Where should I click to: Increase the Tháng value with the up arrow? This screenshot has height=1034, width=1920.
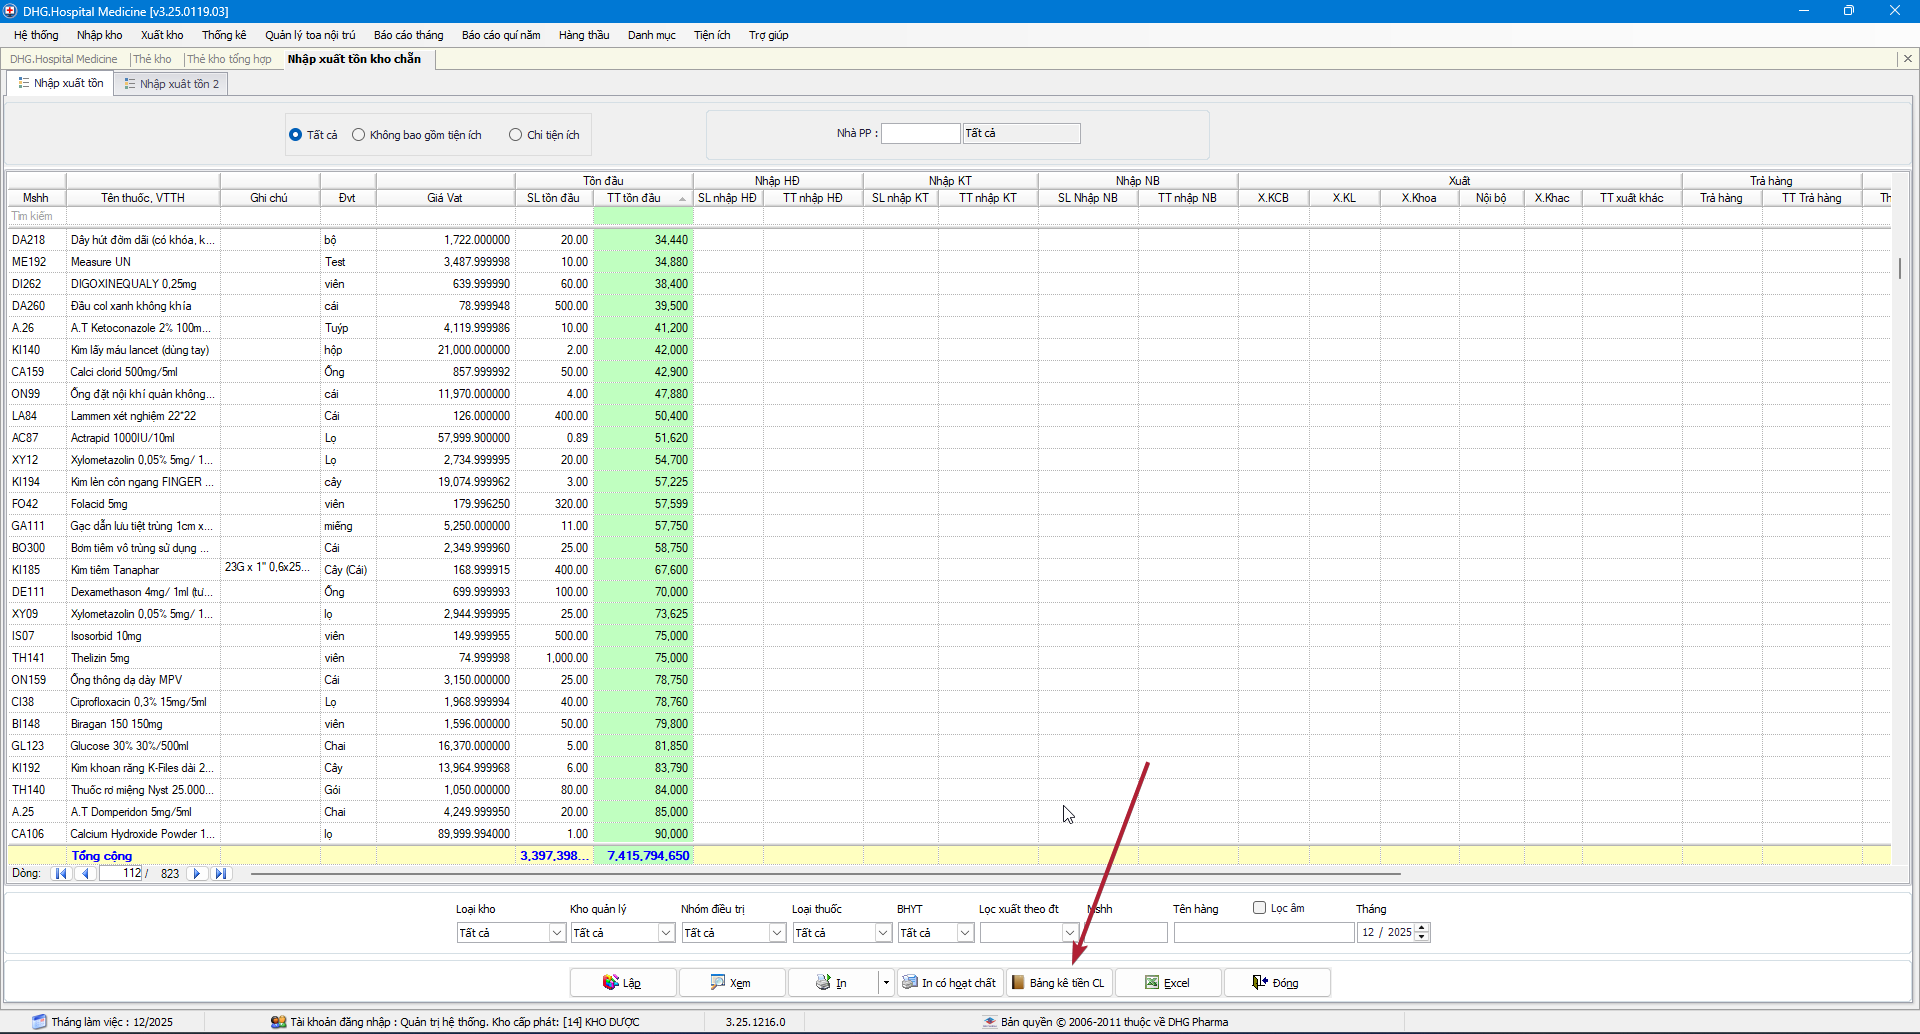click(x=1423, y=928)
